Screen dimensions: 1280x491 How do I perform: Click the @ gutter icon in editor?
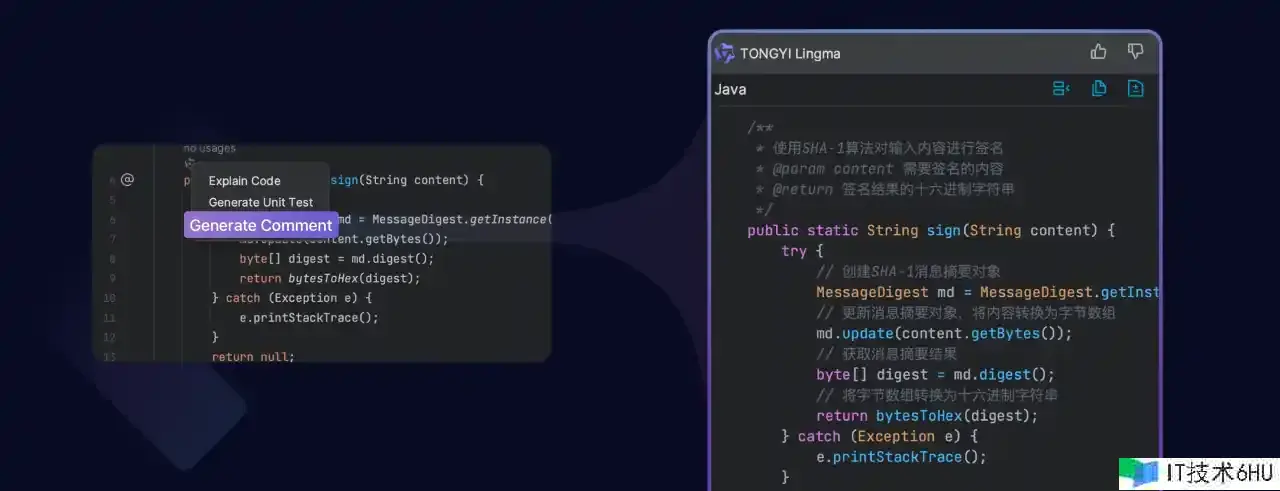click(x=127, y=180)
